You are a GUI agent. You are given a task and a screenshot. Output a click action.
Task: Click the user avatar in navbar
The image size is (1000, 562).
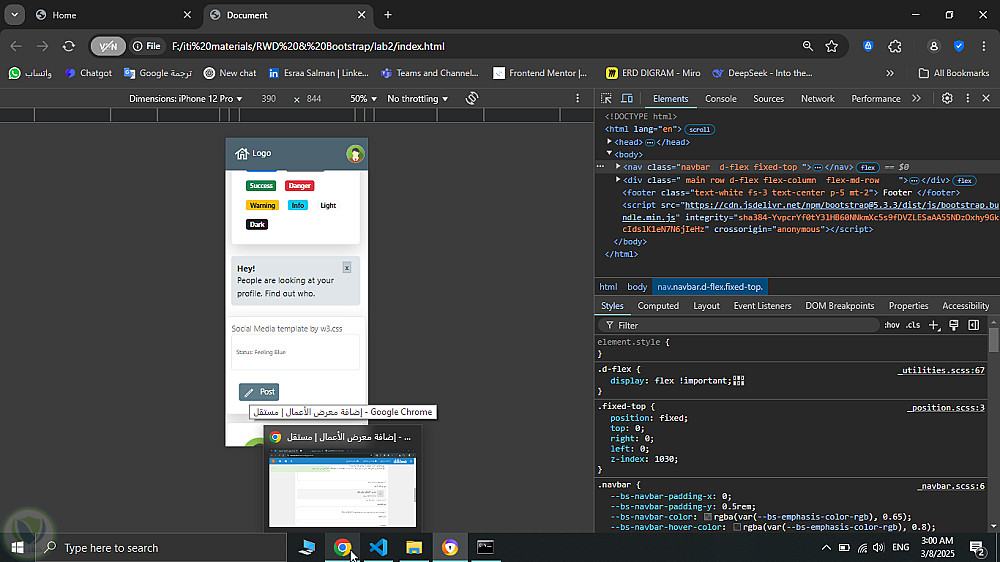tap(355, 153)
